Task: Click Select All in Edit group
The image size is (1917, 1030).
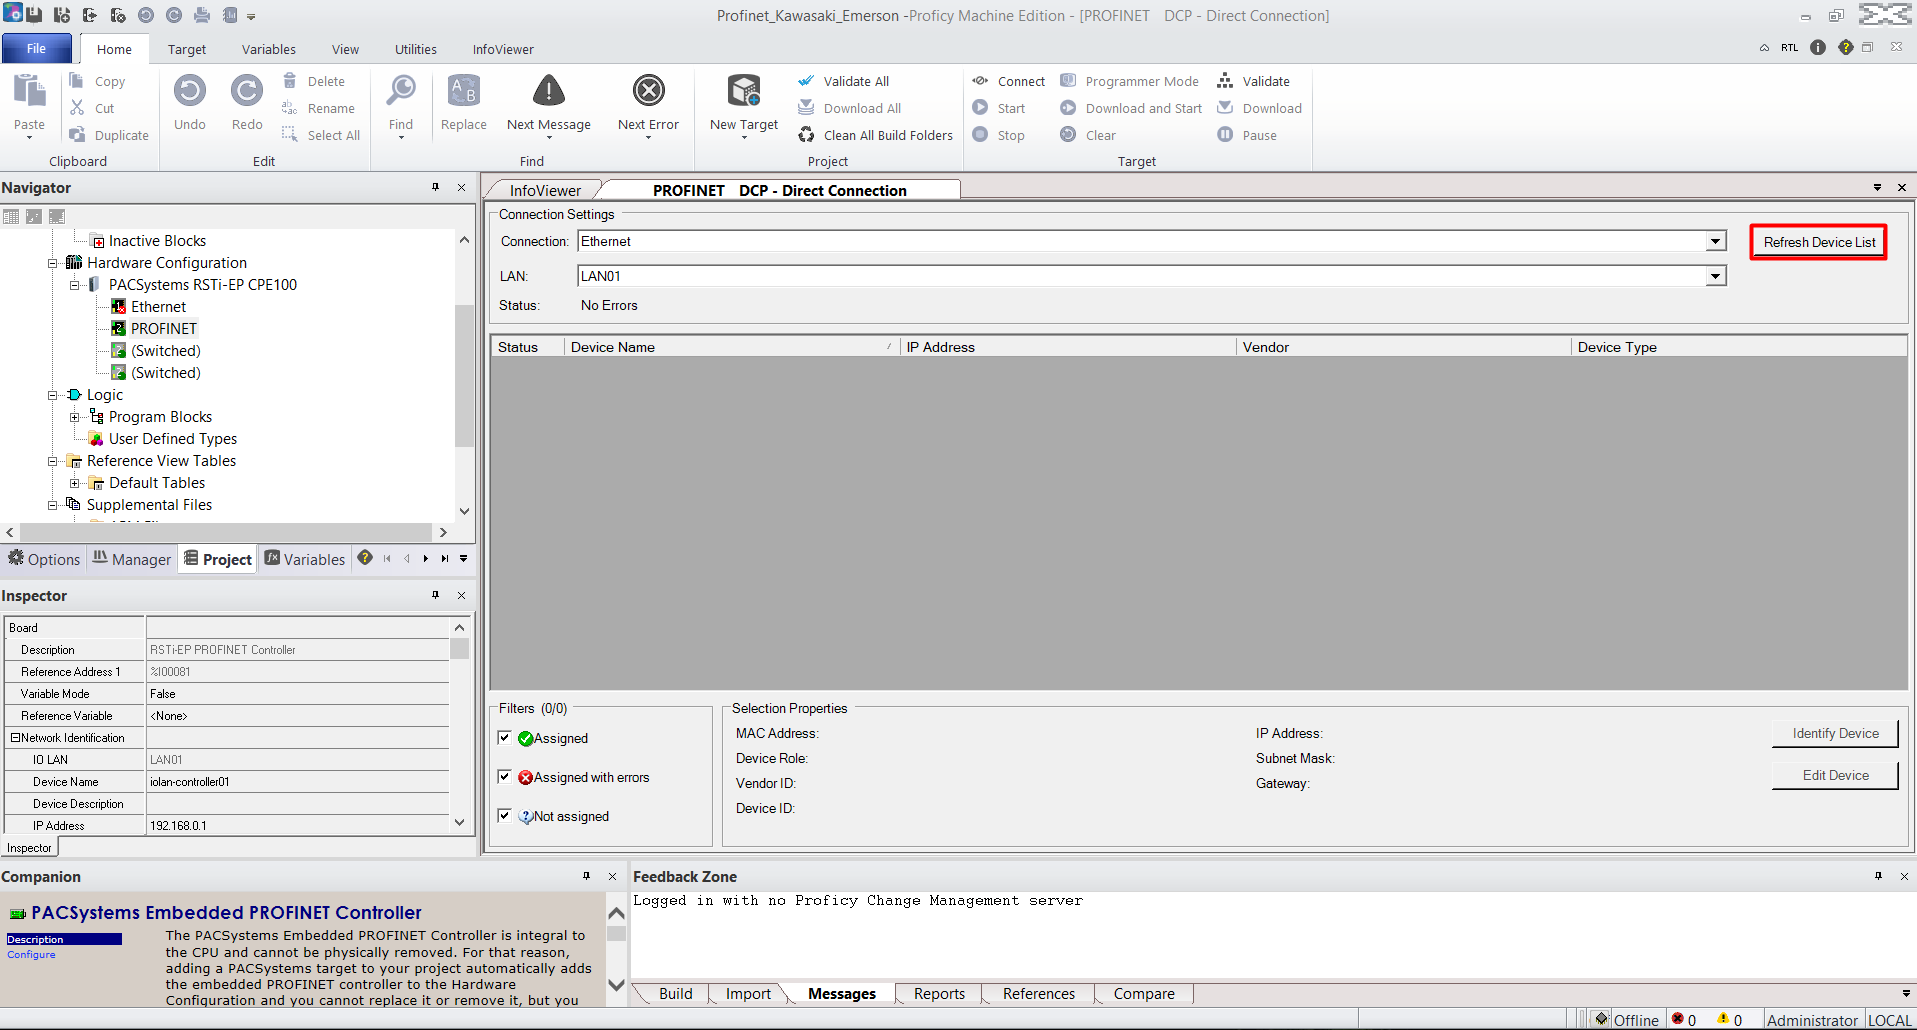Action: coord(321,135)
